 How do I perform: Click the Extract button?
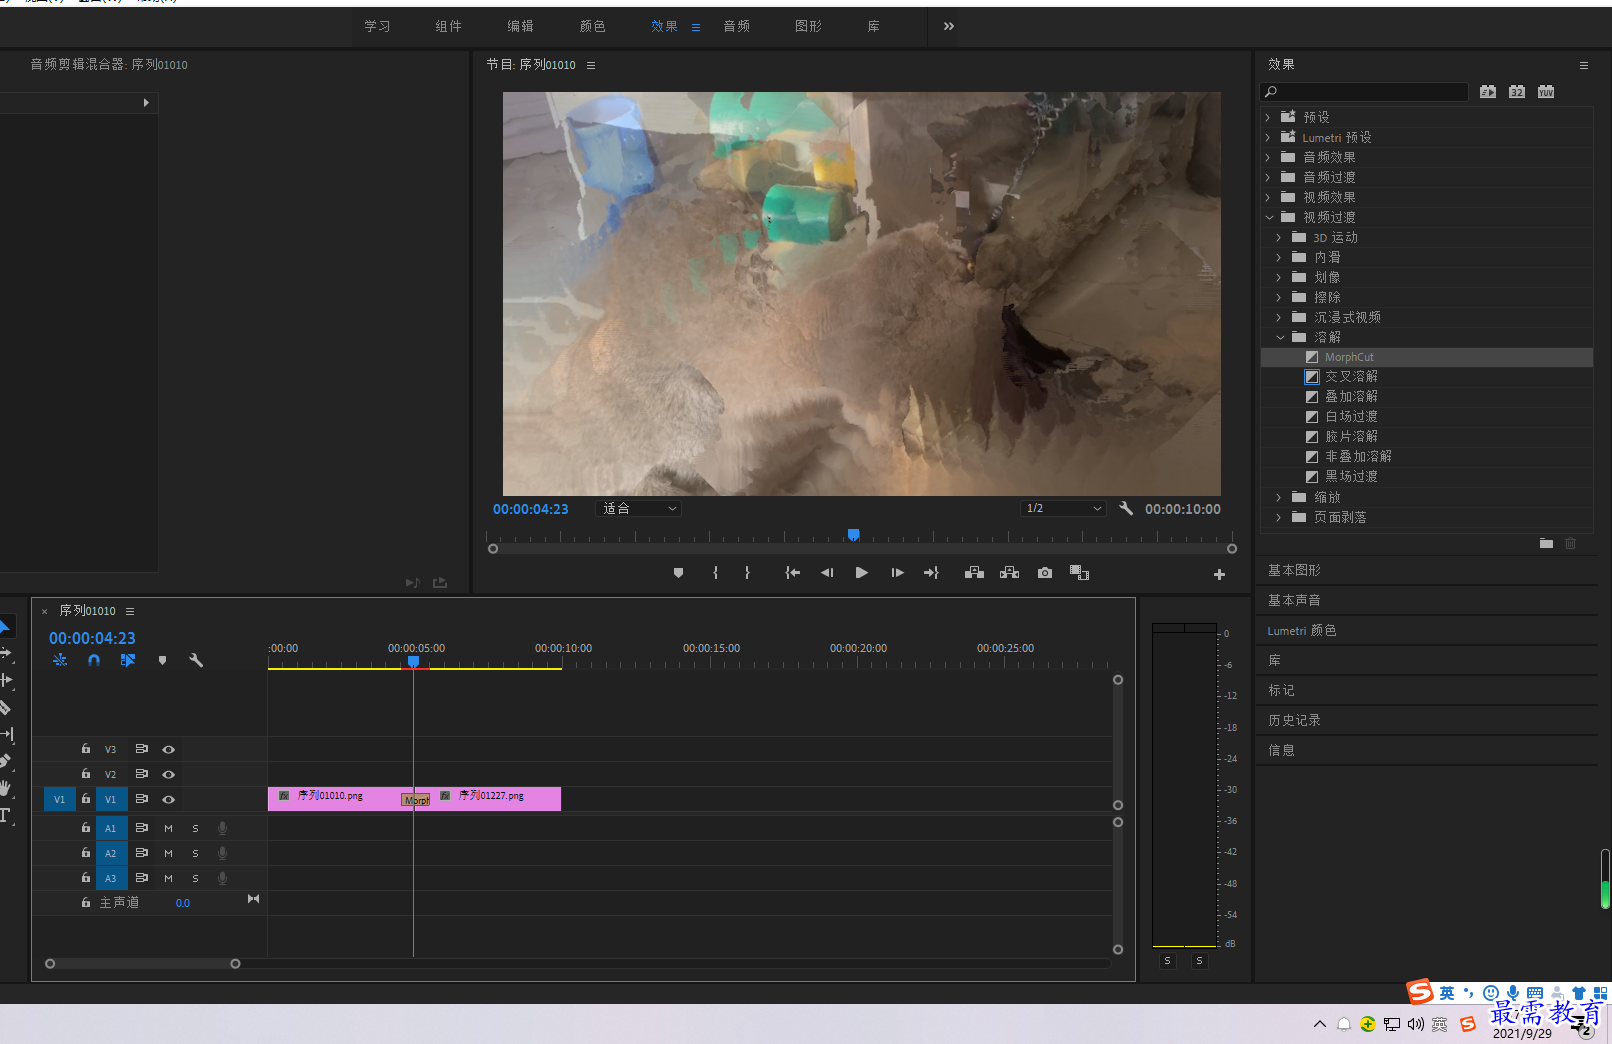(1009, 573)
